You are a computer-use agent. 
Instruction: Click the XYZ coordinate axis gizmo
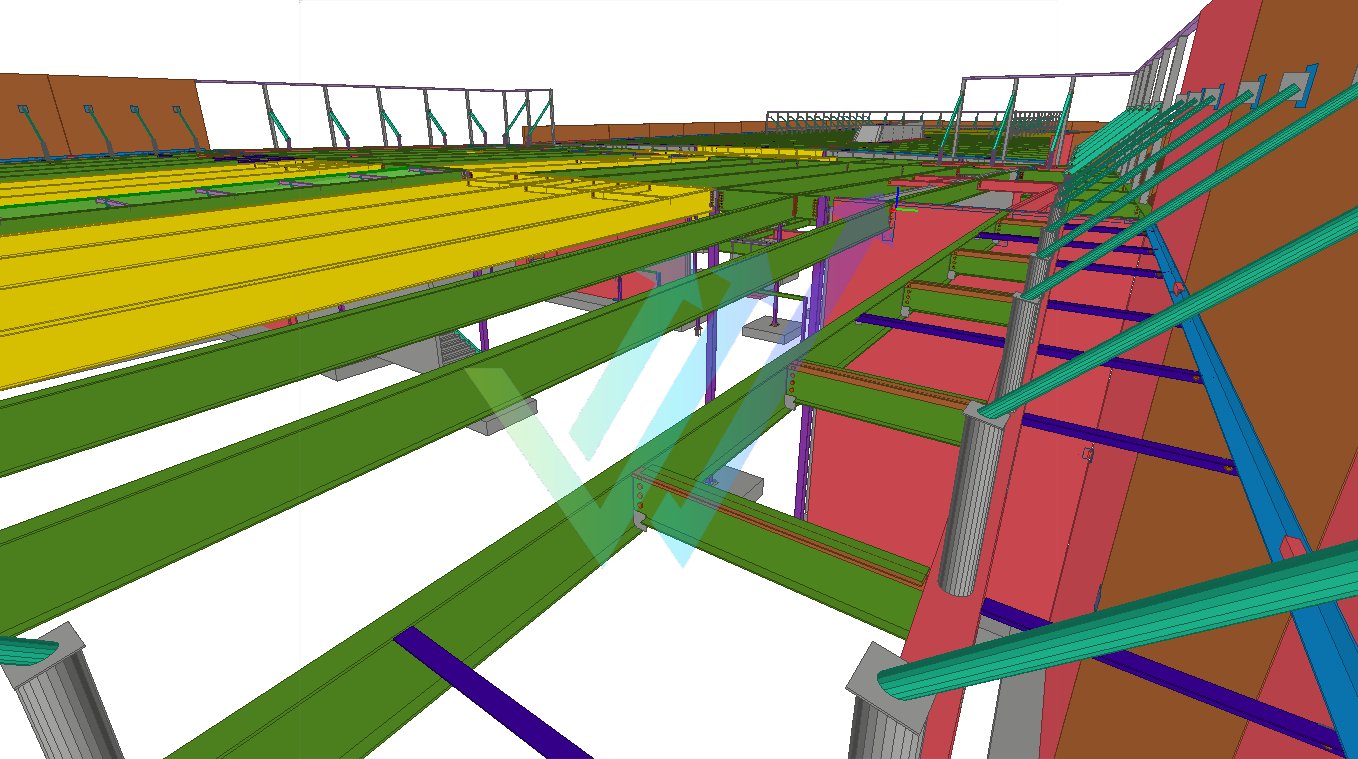(x=899, y=203)
